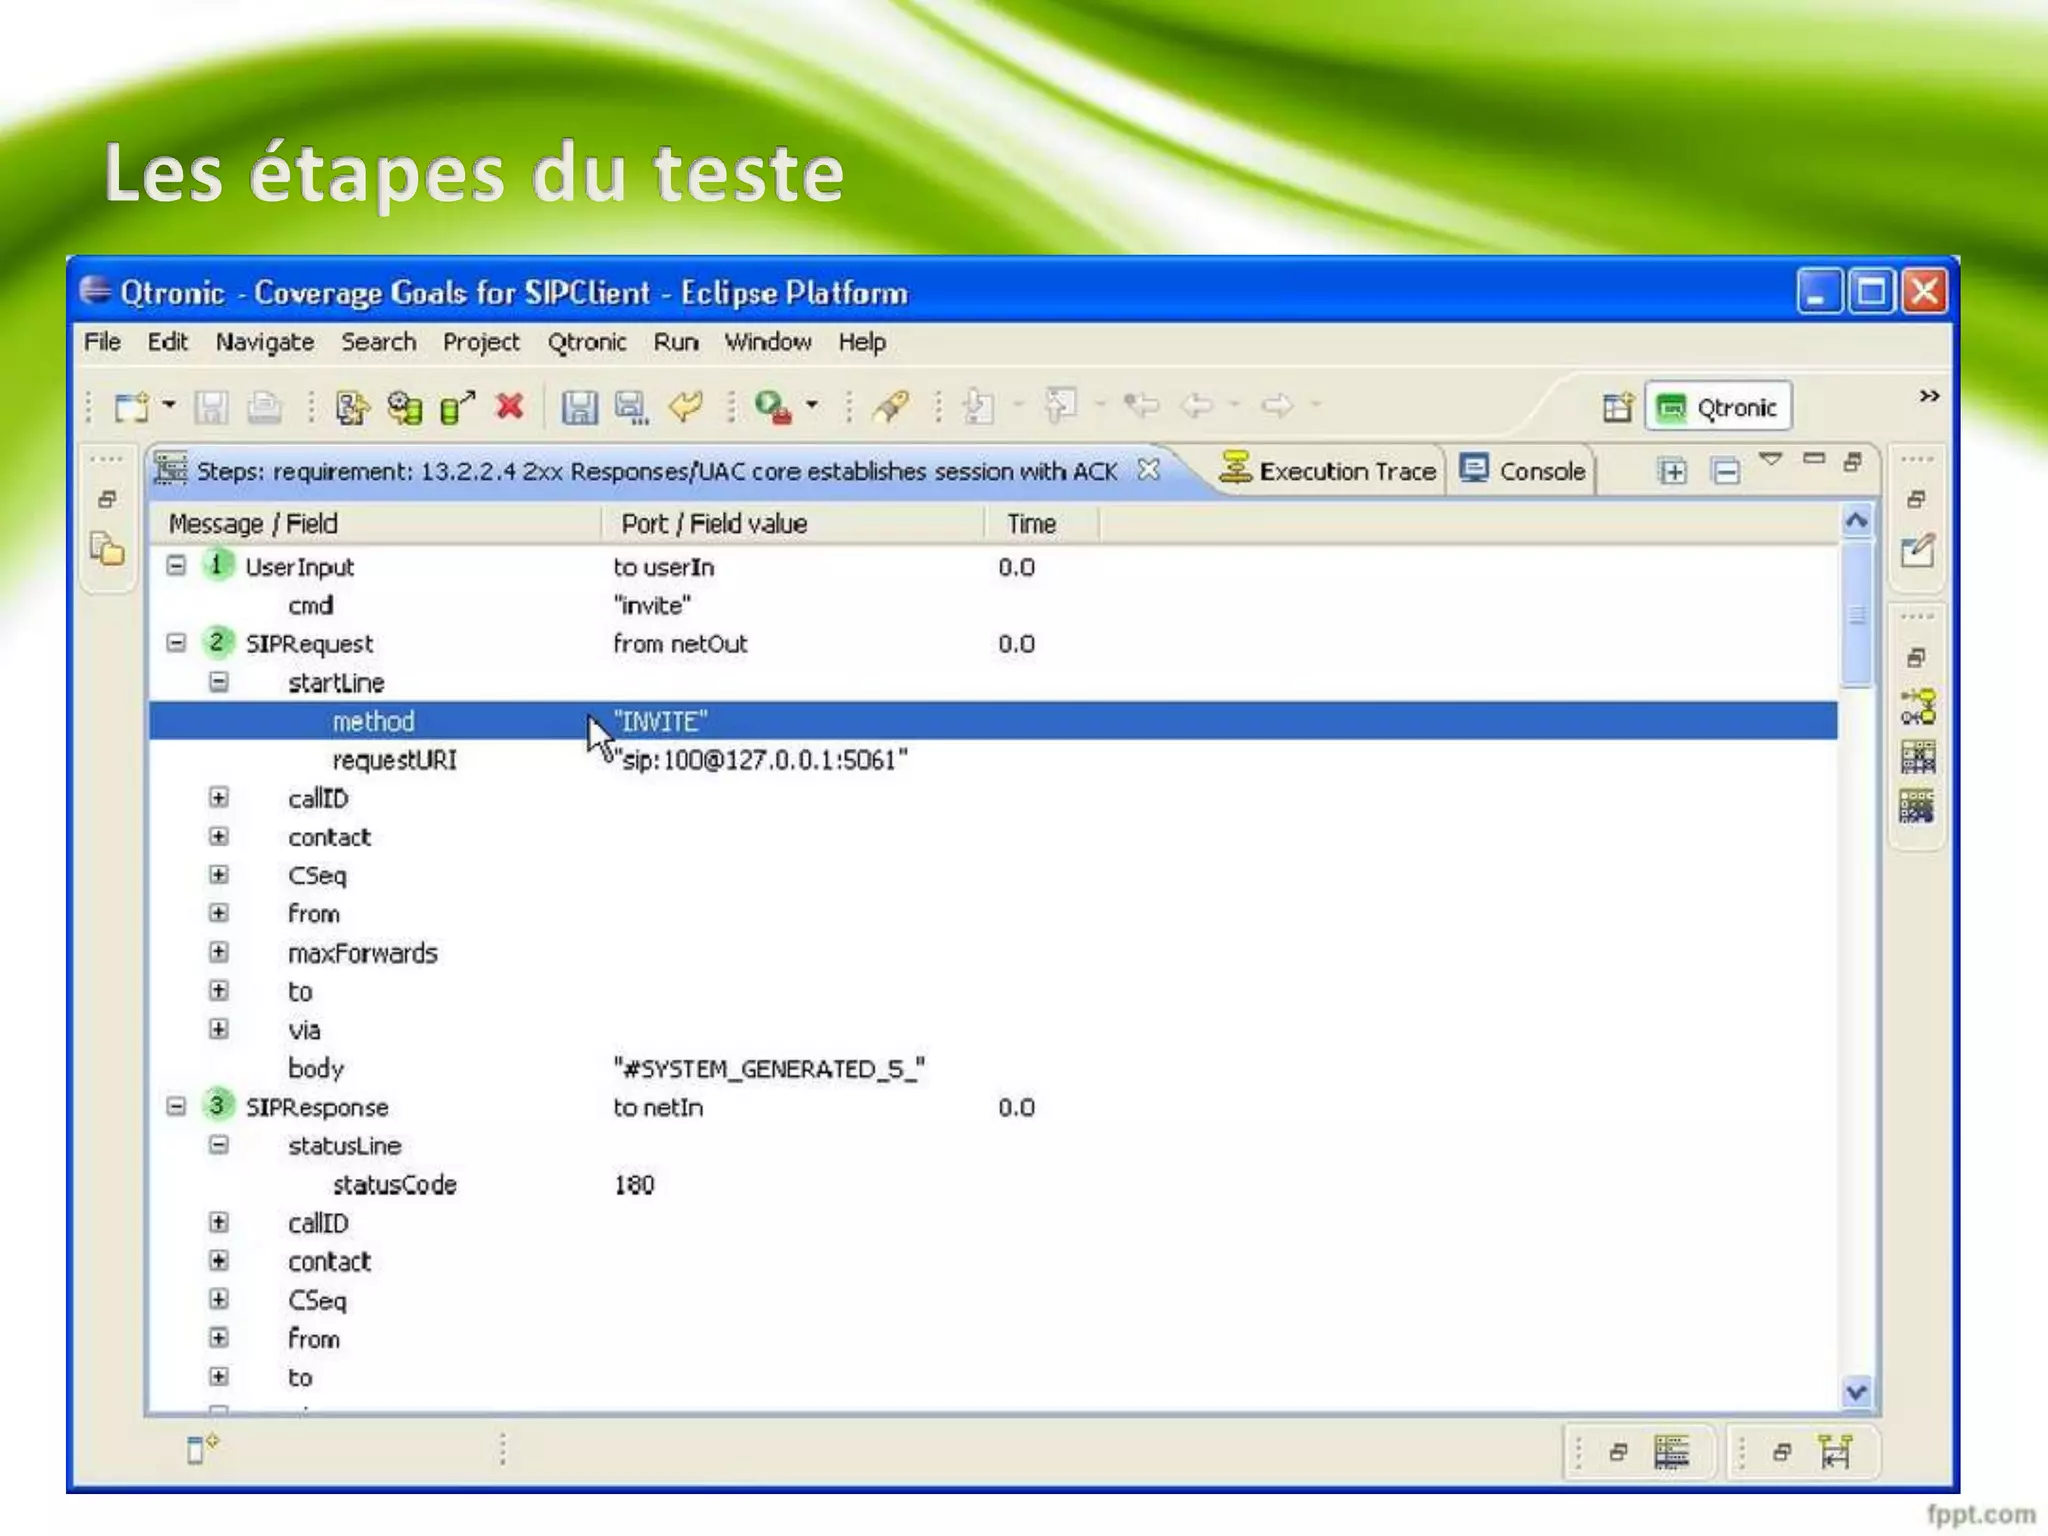Click the External Tools run icon

coord(773,406)
